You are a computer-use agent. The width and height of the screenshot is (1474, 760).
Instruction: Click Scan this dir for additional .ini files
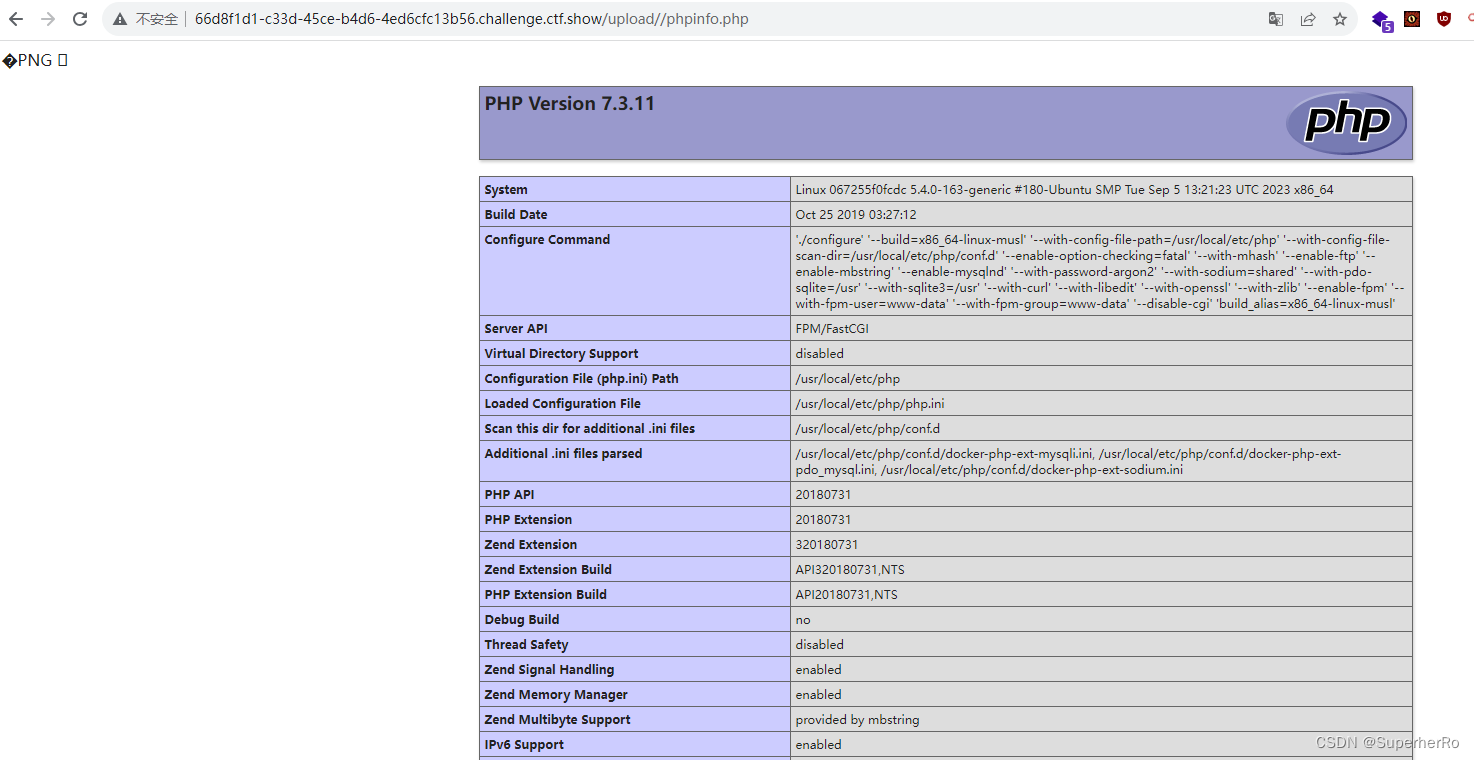tap(590, 429)
